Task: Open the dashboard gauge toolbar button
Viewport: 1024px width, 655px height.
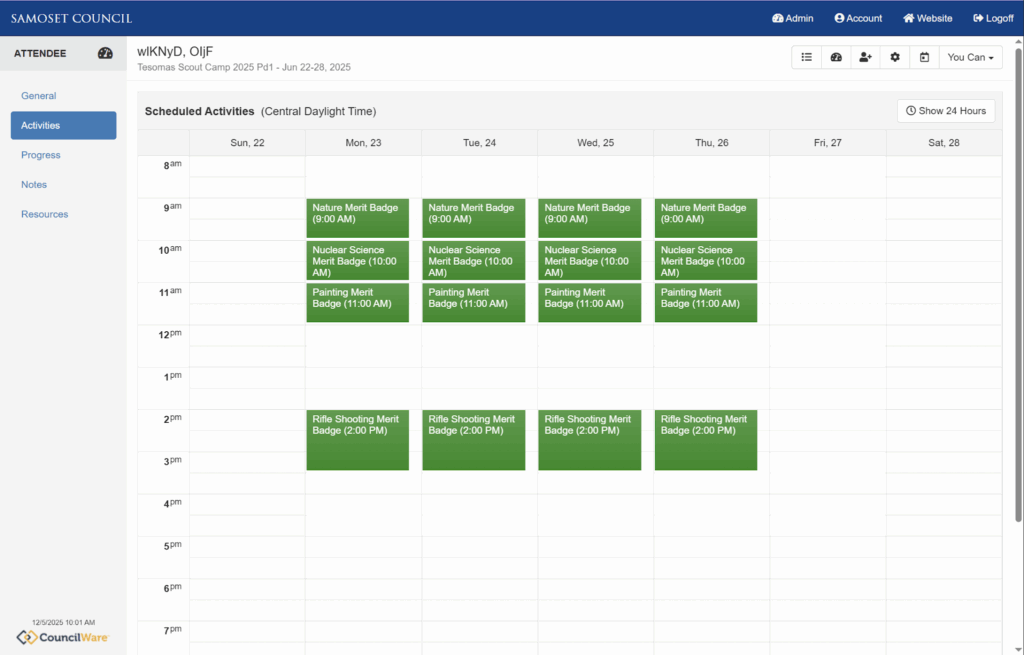Action: [836, 58]
